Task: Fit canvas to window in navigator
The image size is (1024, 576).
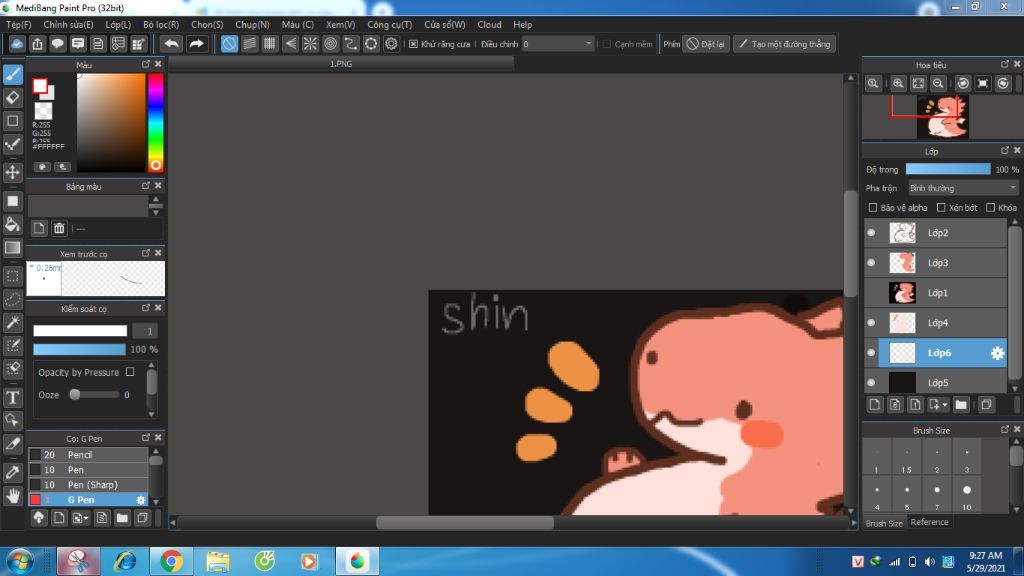Action: (x=918, y=84)
